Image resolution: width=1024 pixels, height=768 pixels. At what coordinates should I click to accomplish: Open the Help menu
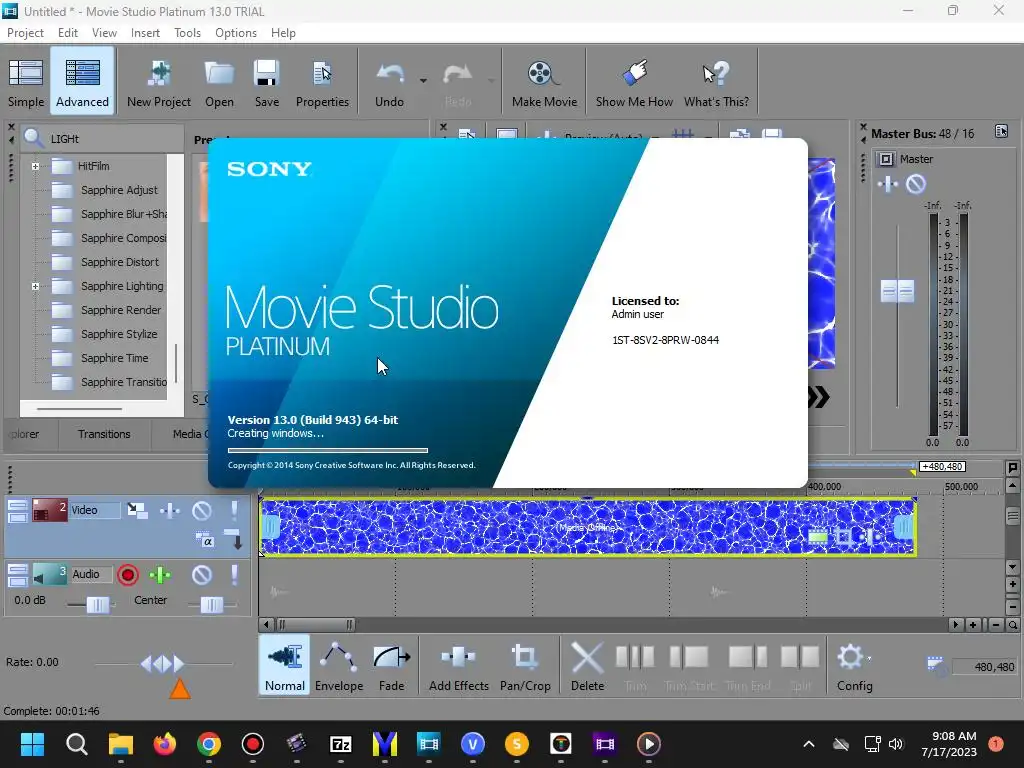[283, 33]
